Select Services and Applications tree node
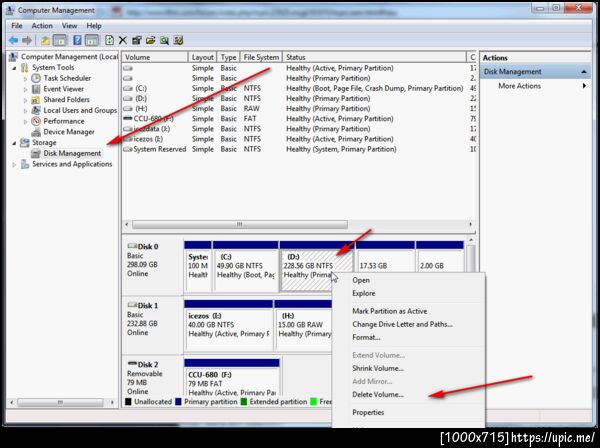Image resolution: width=600 pixels, height=448 pixels. (x=72, y=164)
